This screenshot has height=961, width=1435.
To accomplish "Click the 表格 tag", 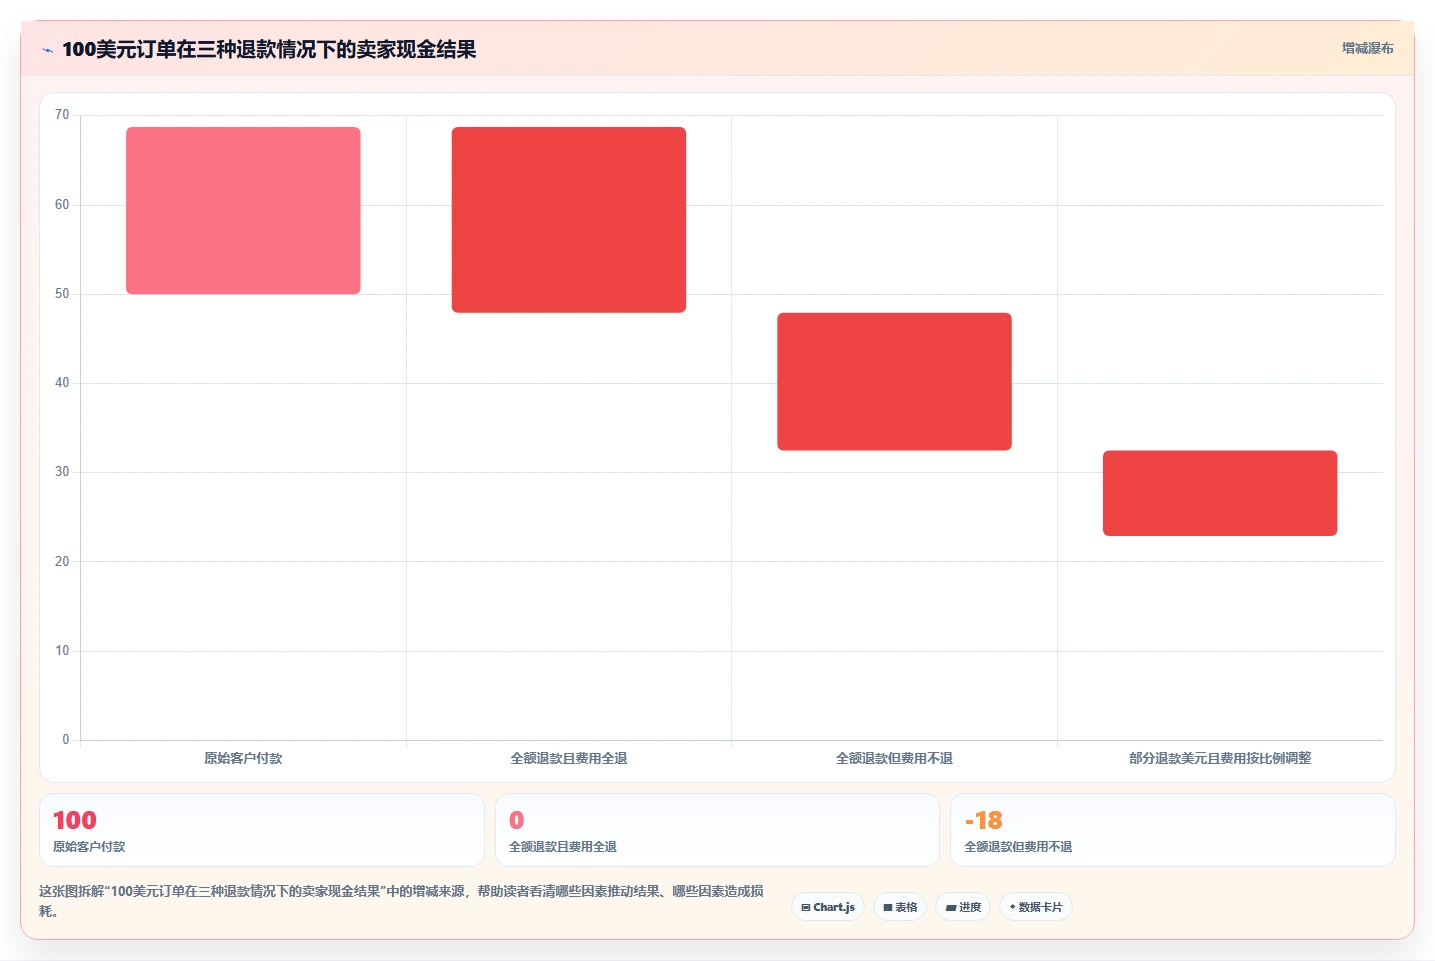I will click(900, 907).
